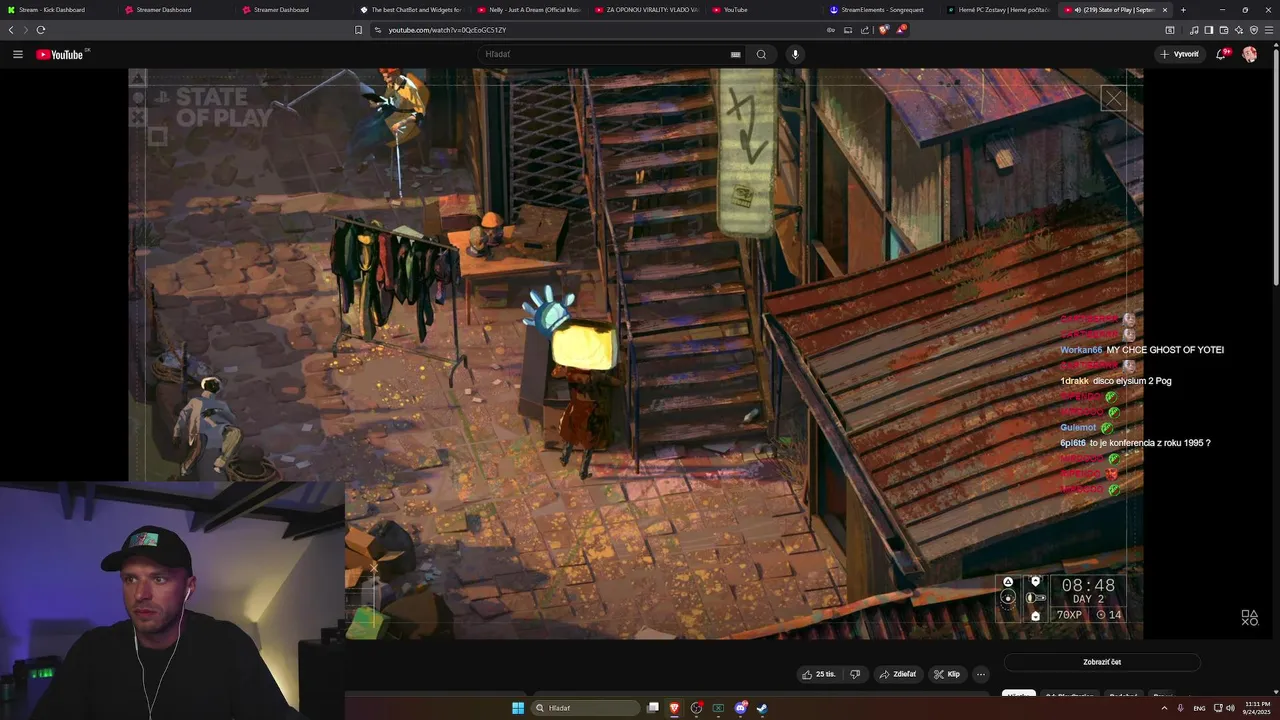Open Brave browser from taskbar

pyautogui.click(x=675, y=708)
